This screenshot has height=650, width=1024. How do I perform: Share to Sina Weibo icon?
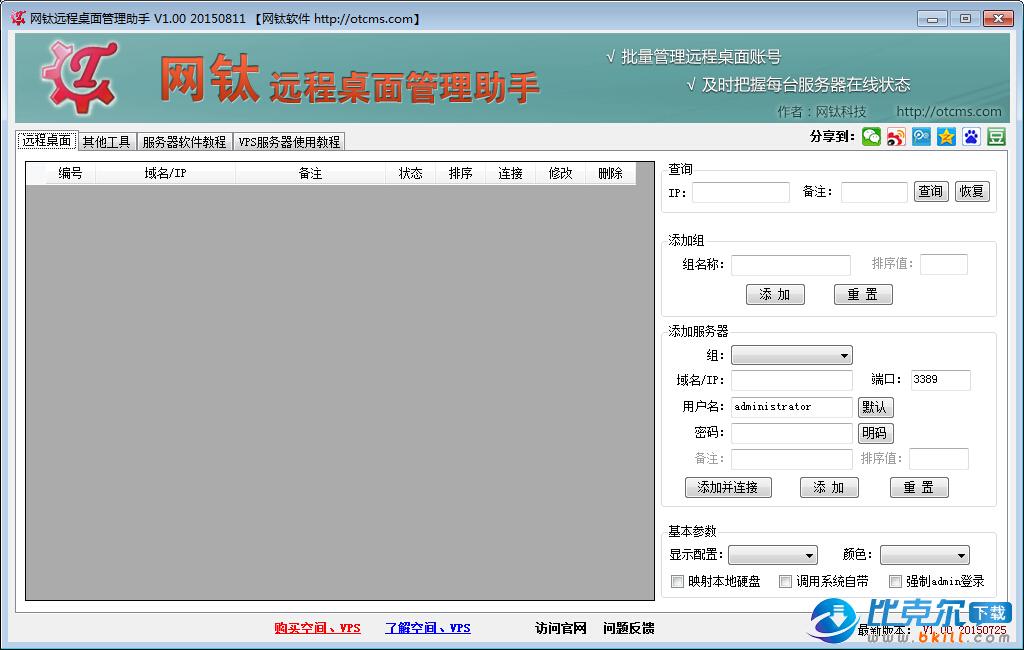[896, 137]
